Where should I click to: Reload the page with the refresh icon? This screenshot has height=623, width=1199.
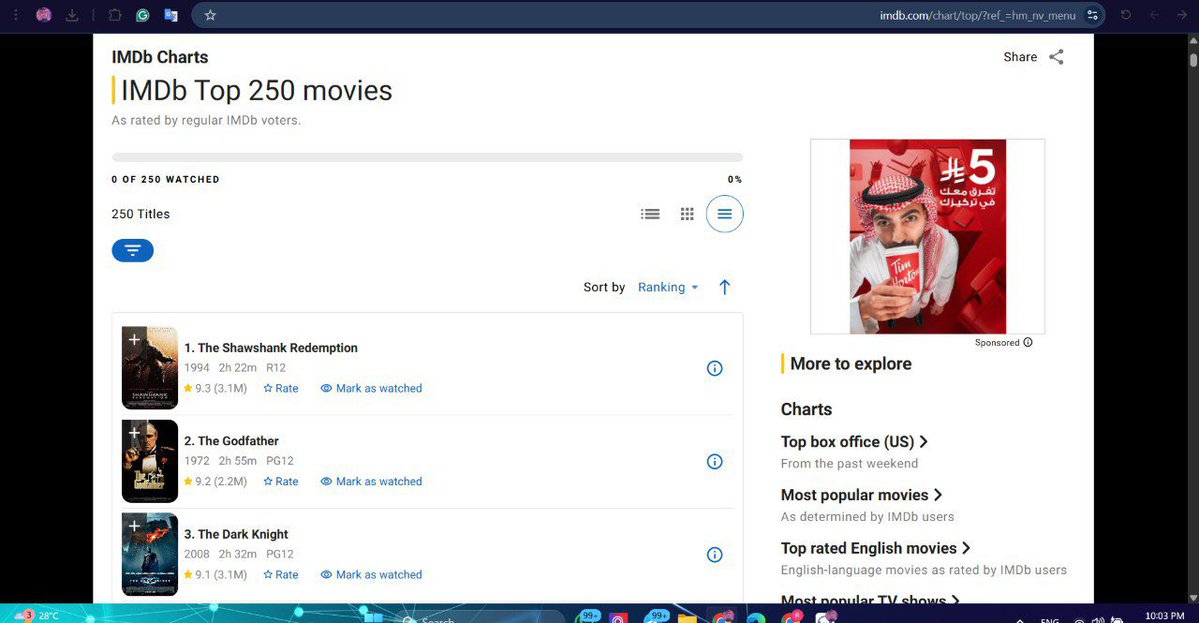click(1126, 15)
